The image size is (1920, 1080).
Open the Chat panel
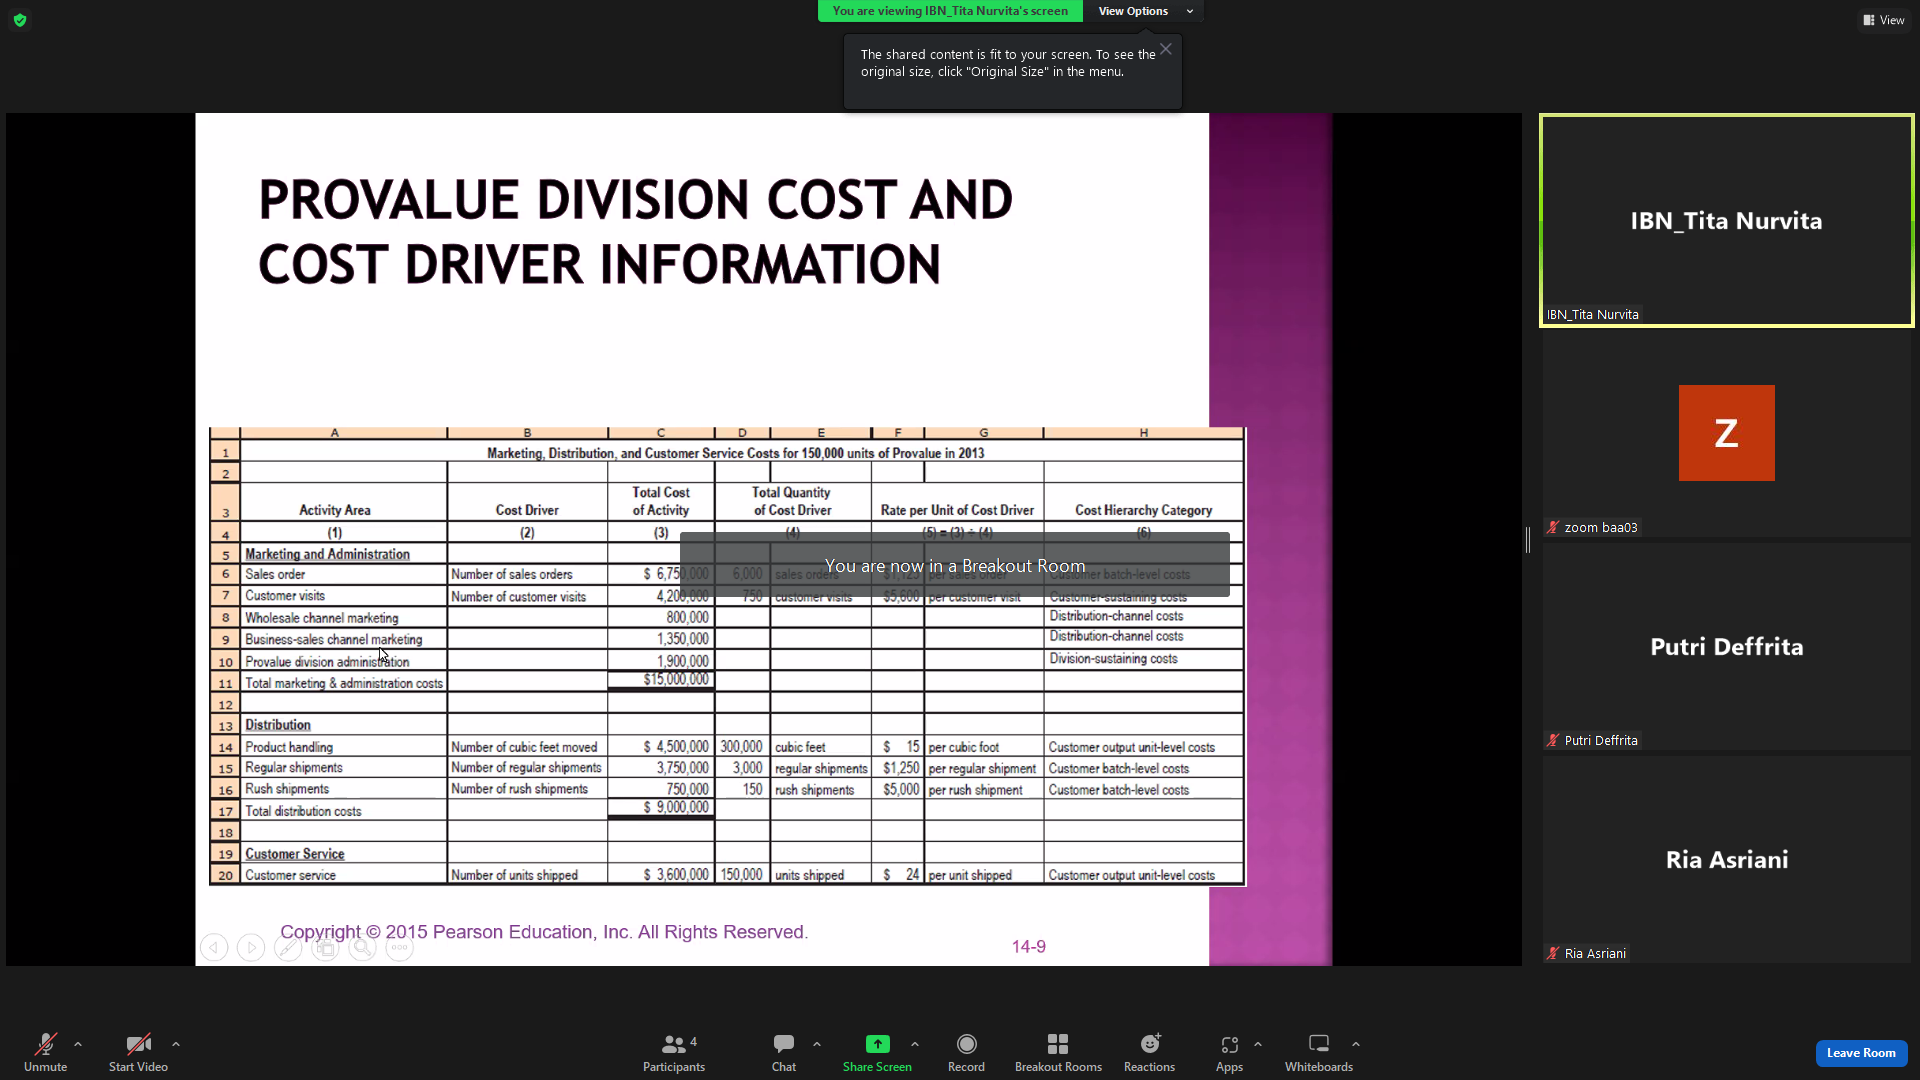[x=784, y=1052]
